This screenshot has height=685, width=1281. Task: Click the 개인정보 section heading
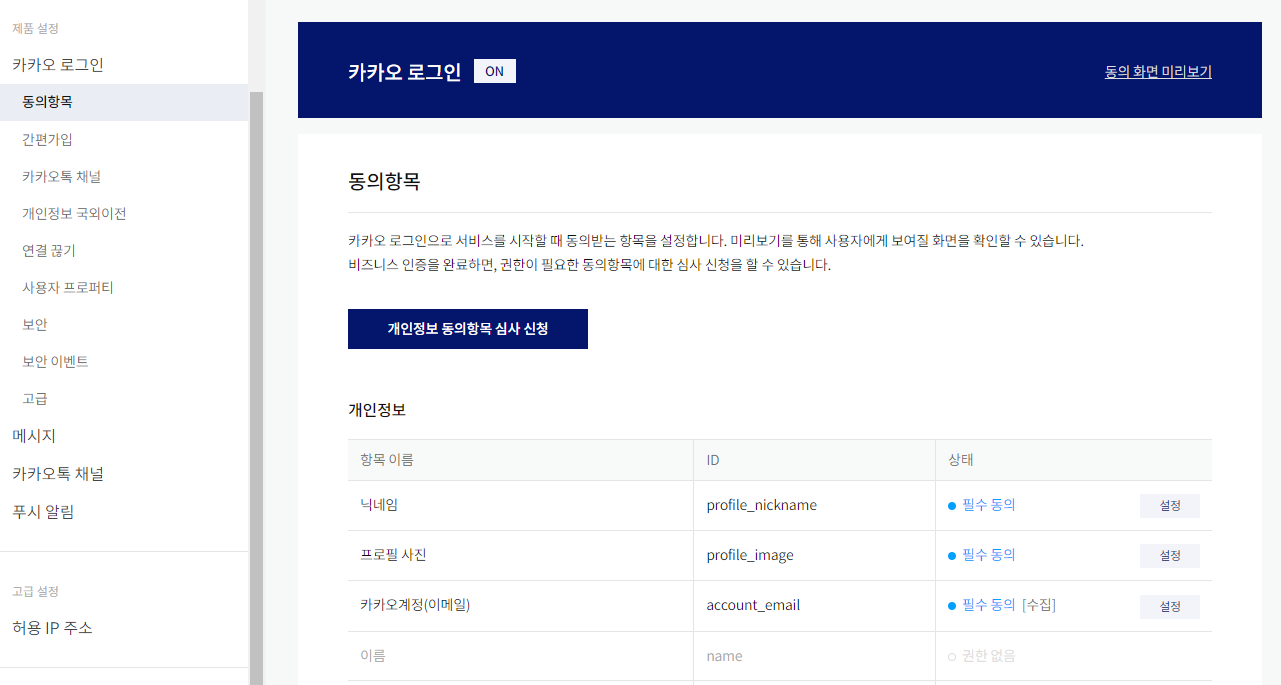pyautogui.click(x=377, y=410)
